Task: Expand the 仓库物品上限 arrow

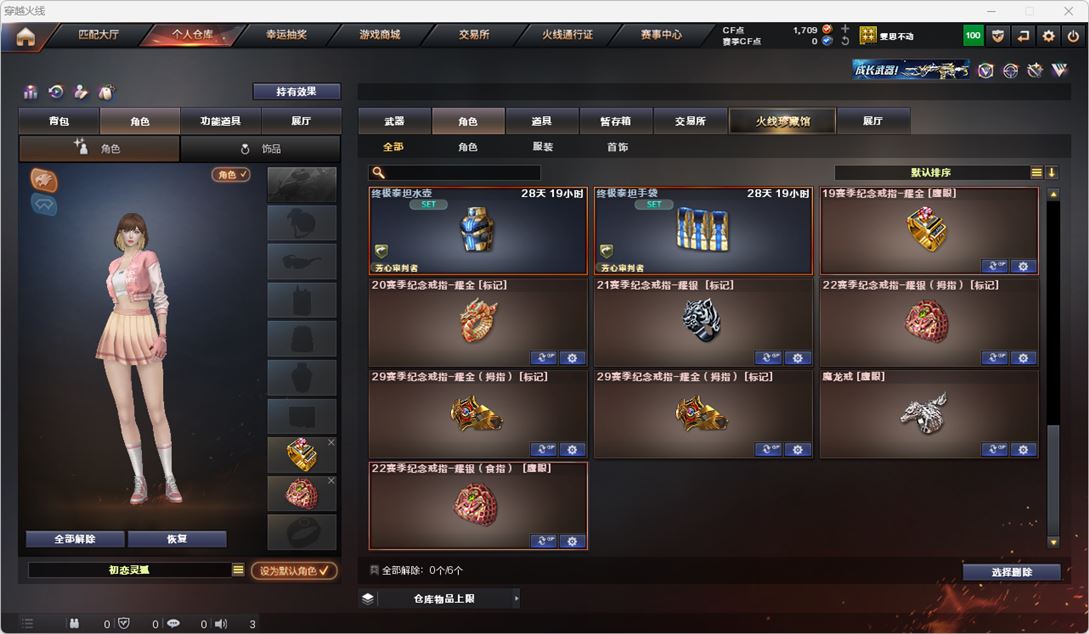Action: [x=516, y=598]
